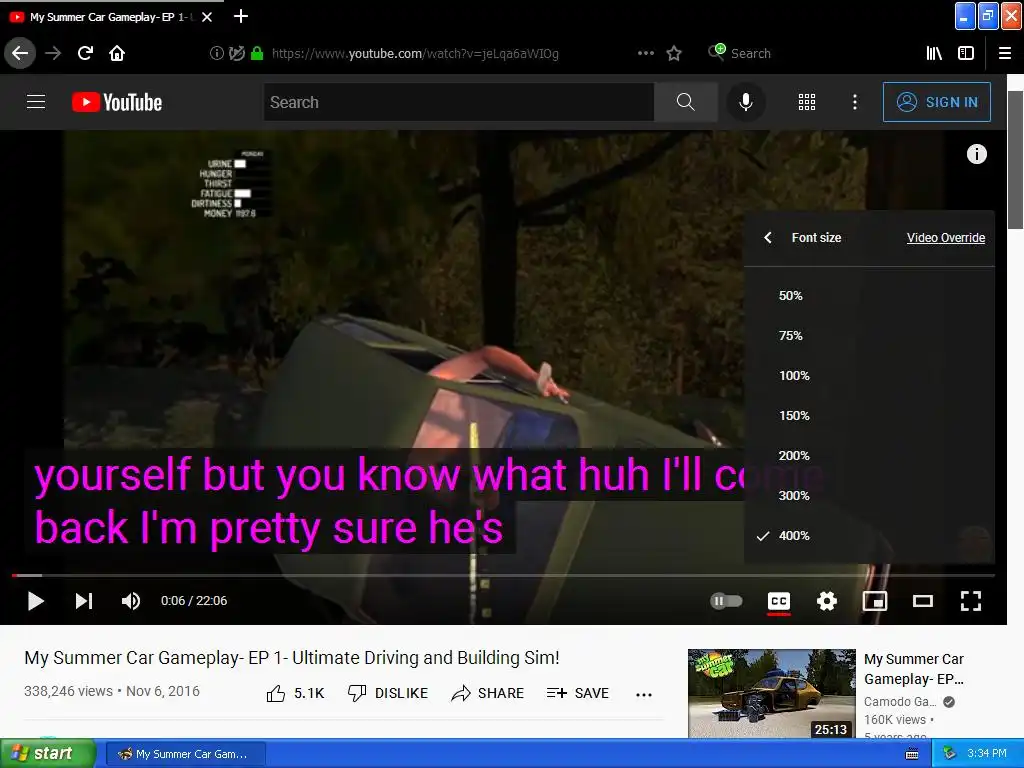Select 150% font size
The width and height of the screenshot is (1024, 768).
(x=869, y=415)
